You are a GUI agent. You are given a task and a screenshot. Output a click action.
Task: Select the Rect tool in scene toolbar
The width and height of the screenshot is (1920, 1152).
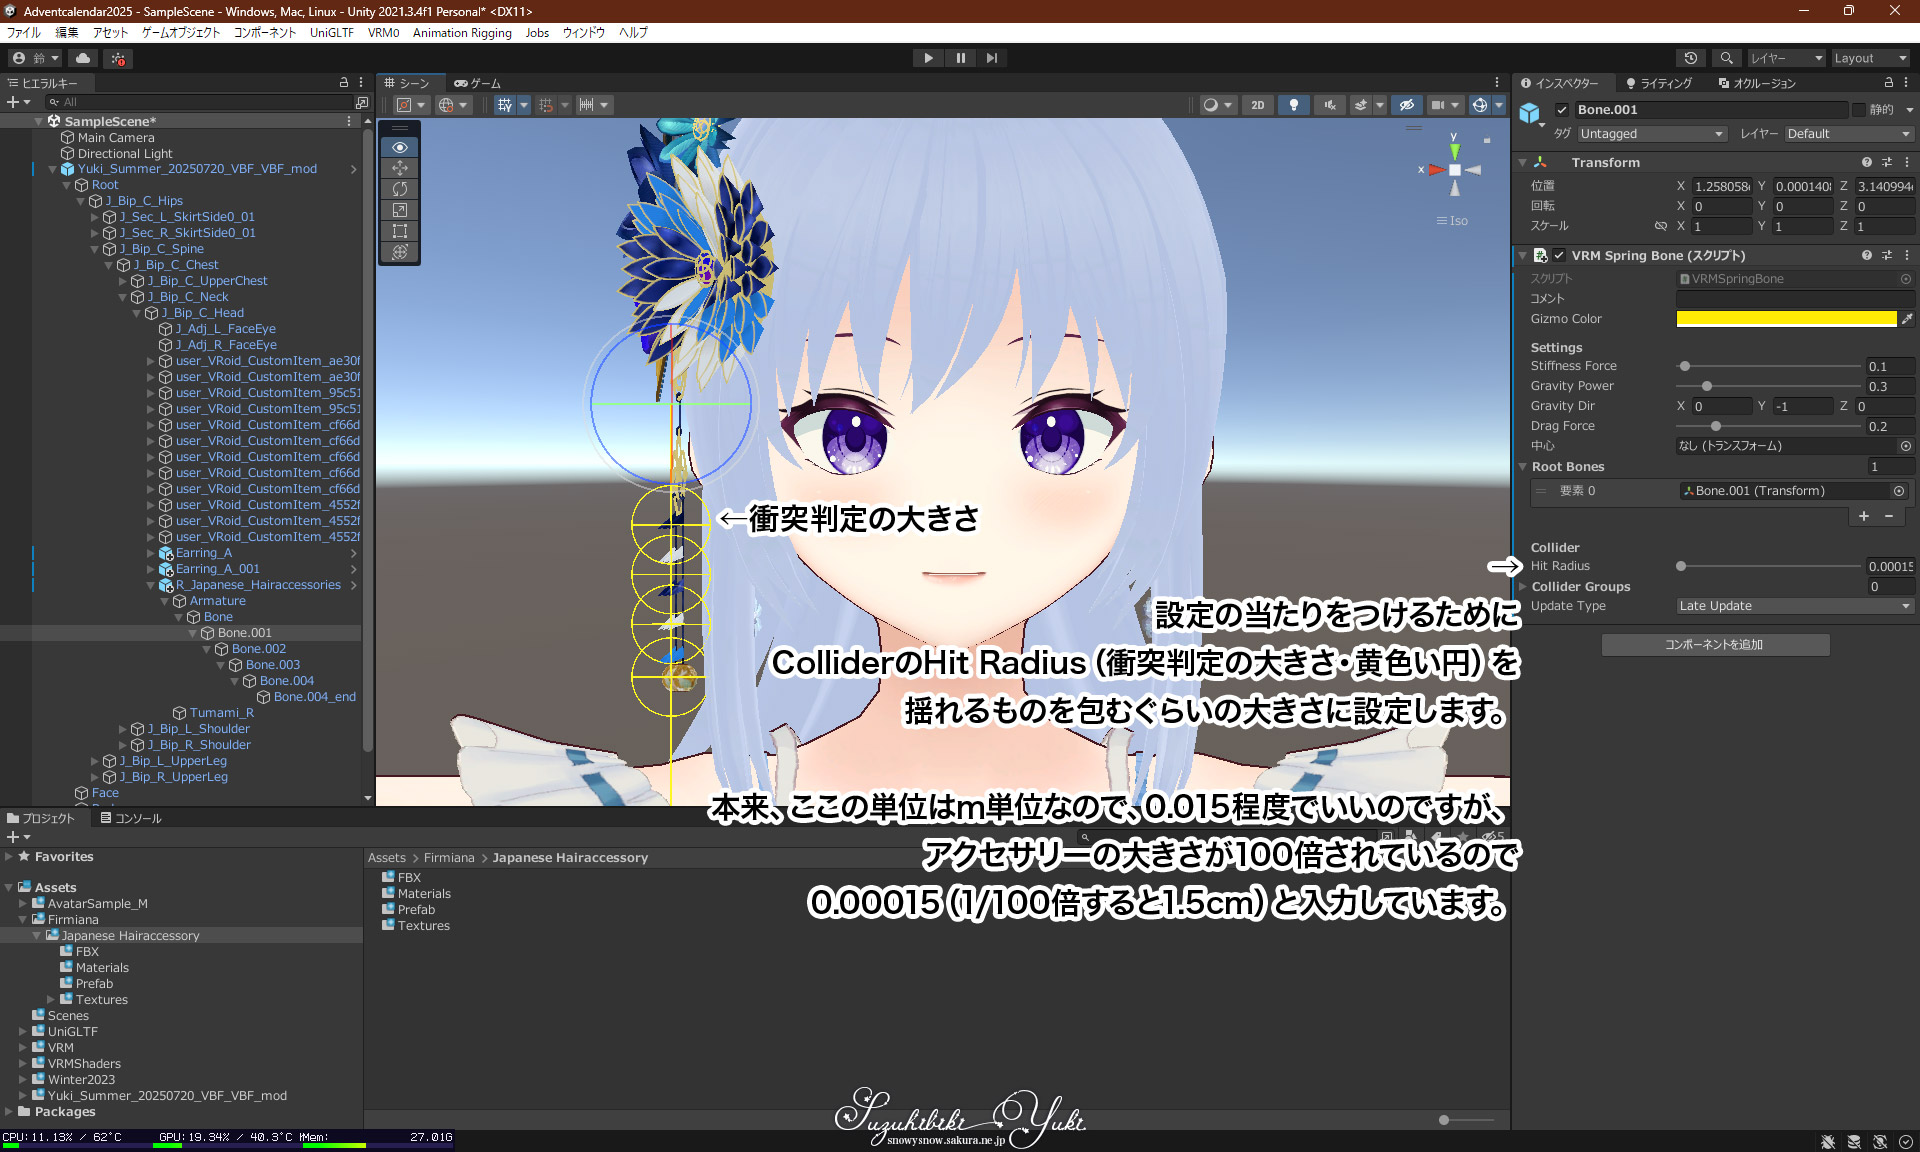[x=400, y=231]
